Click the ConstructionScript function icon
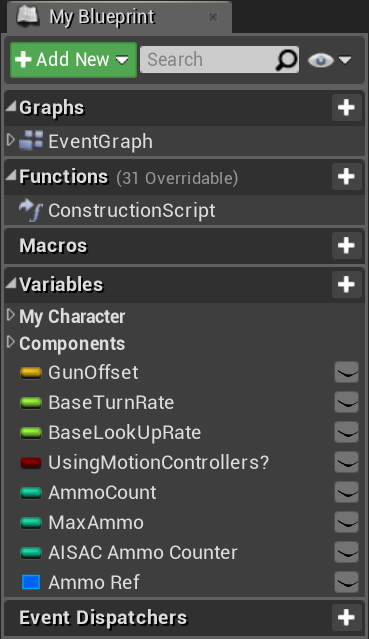 click(31, 210)
